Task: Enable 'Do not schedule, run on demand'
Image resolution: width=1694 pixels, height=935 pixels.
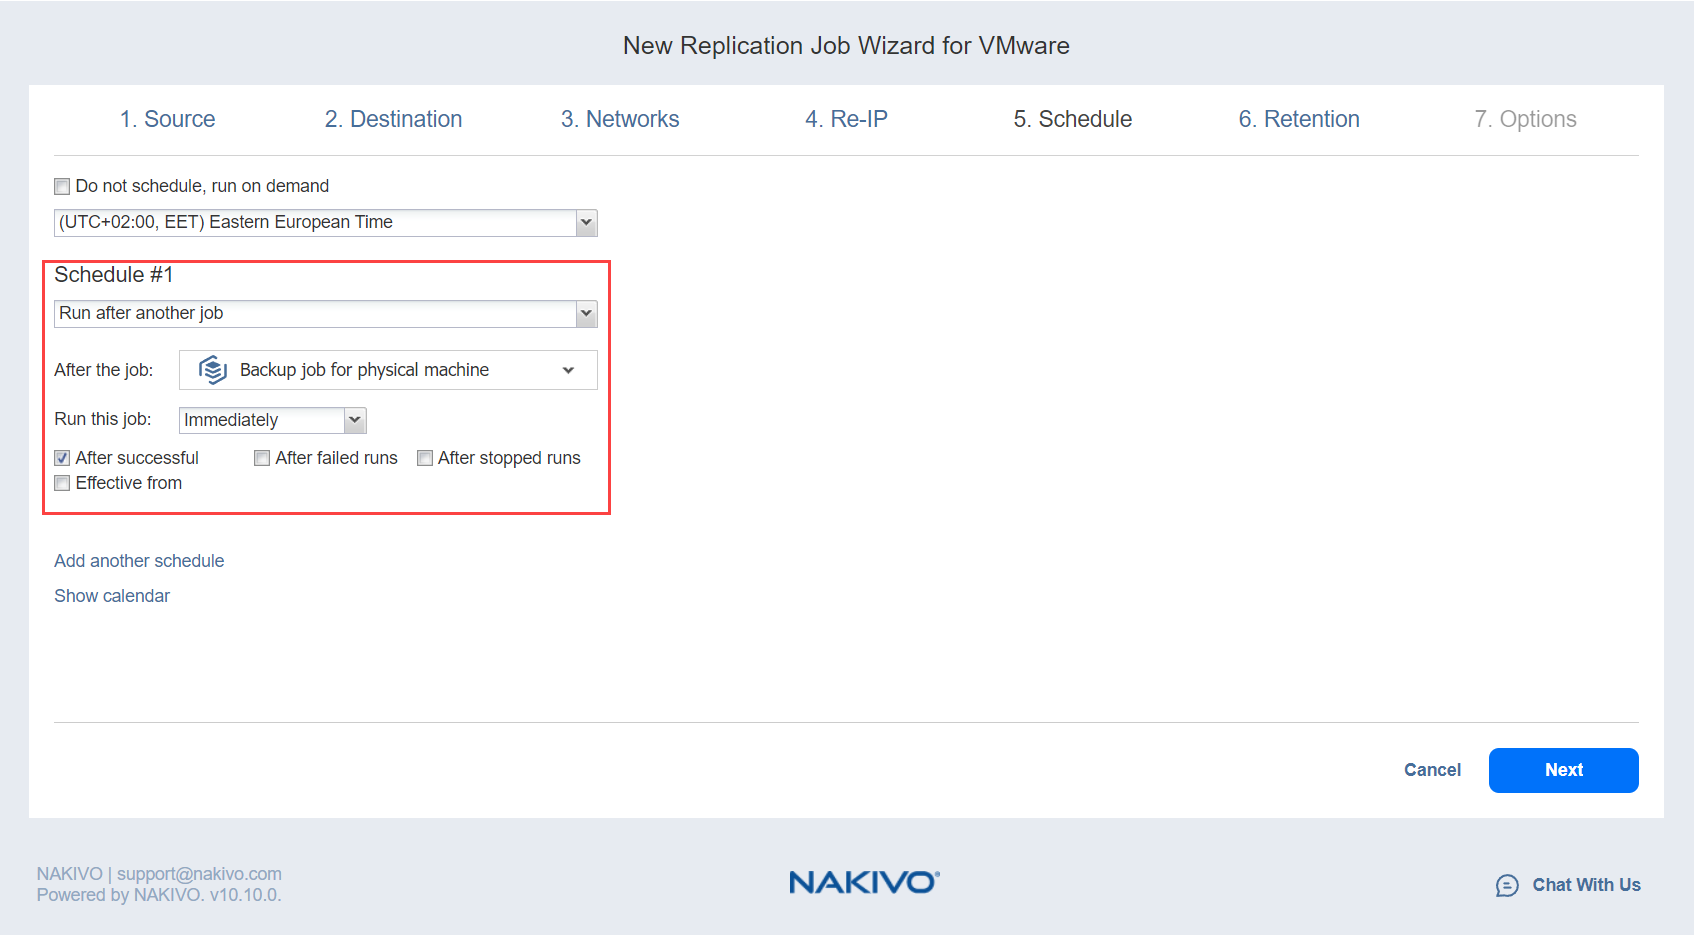Action: click(63, 187)
